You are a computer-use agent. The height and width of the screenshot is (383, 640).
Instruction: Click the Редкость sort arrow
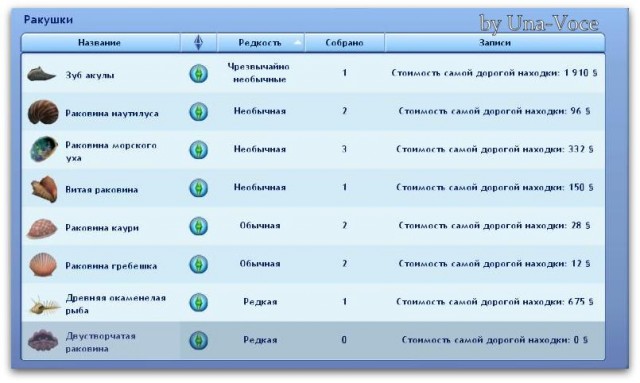click(x=298, y=42)
